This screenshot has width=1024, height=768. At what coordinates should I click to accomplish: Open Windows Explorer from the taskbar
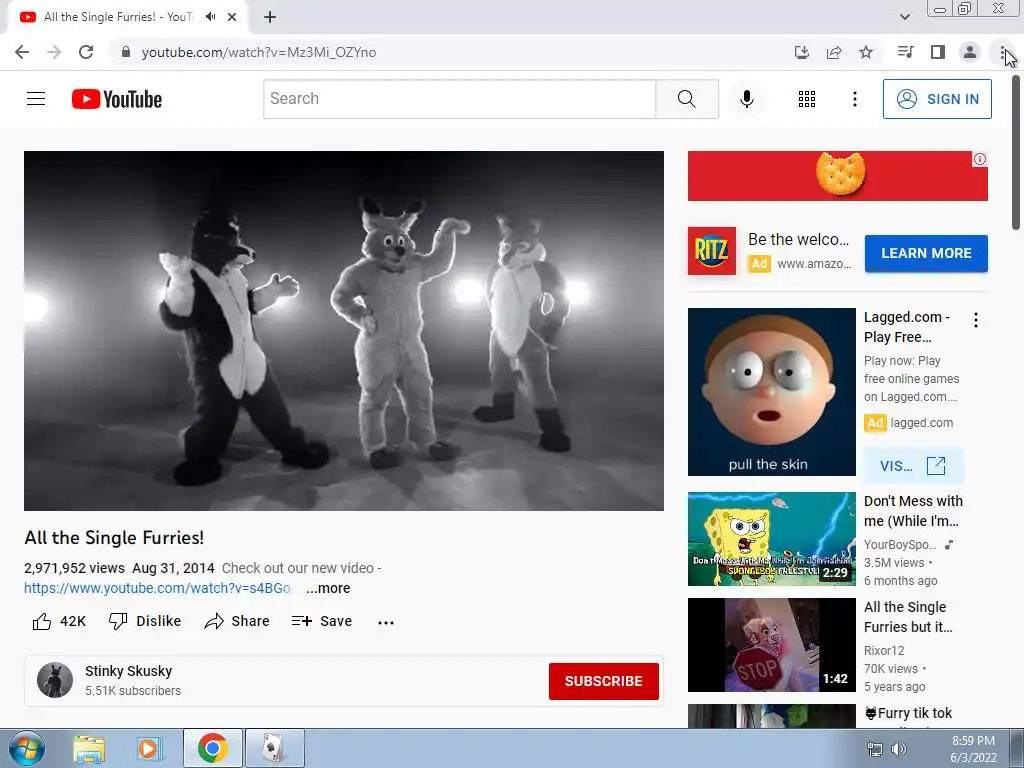pyautogui.click(x=89, y=748)
